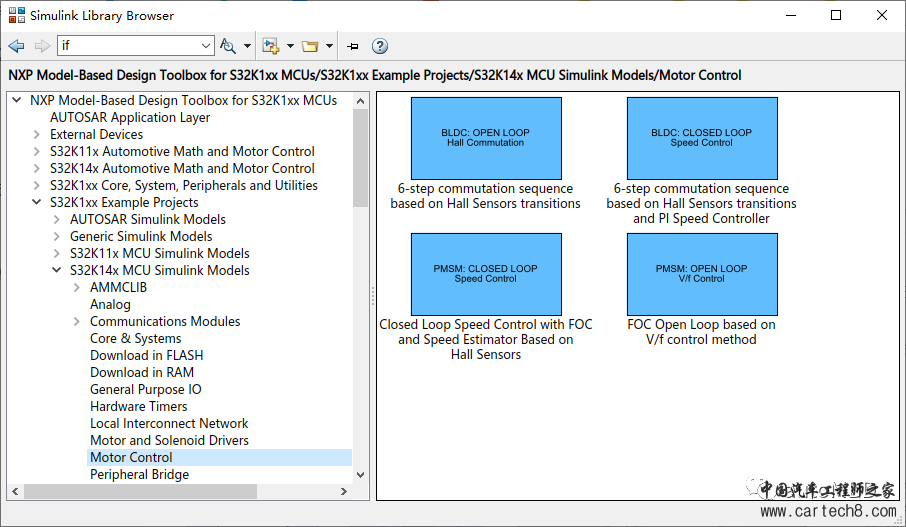Click the pin stay-on-top icon

tap(353, 46)
